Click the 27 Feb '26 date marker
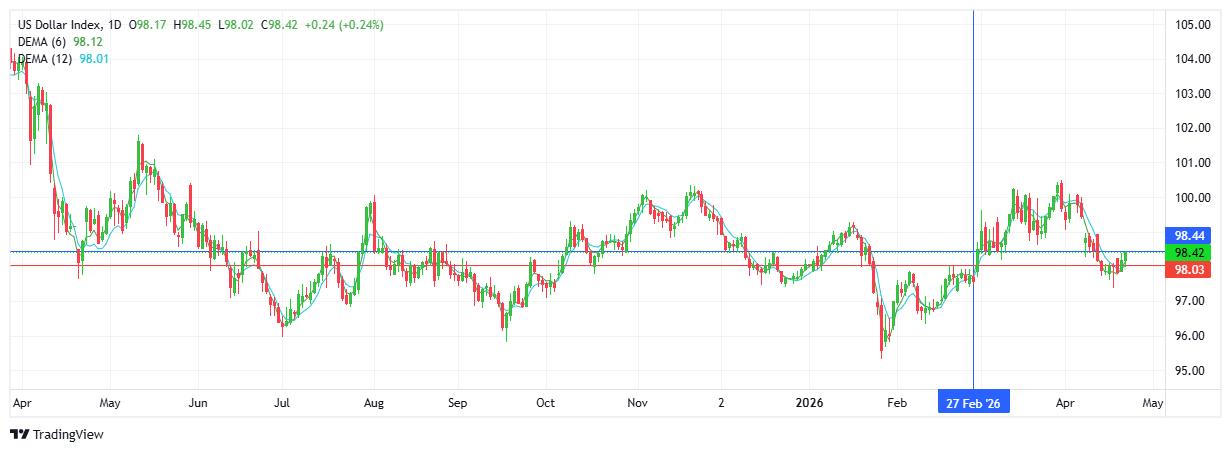 coord(973,404)
